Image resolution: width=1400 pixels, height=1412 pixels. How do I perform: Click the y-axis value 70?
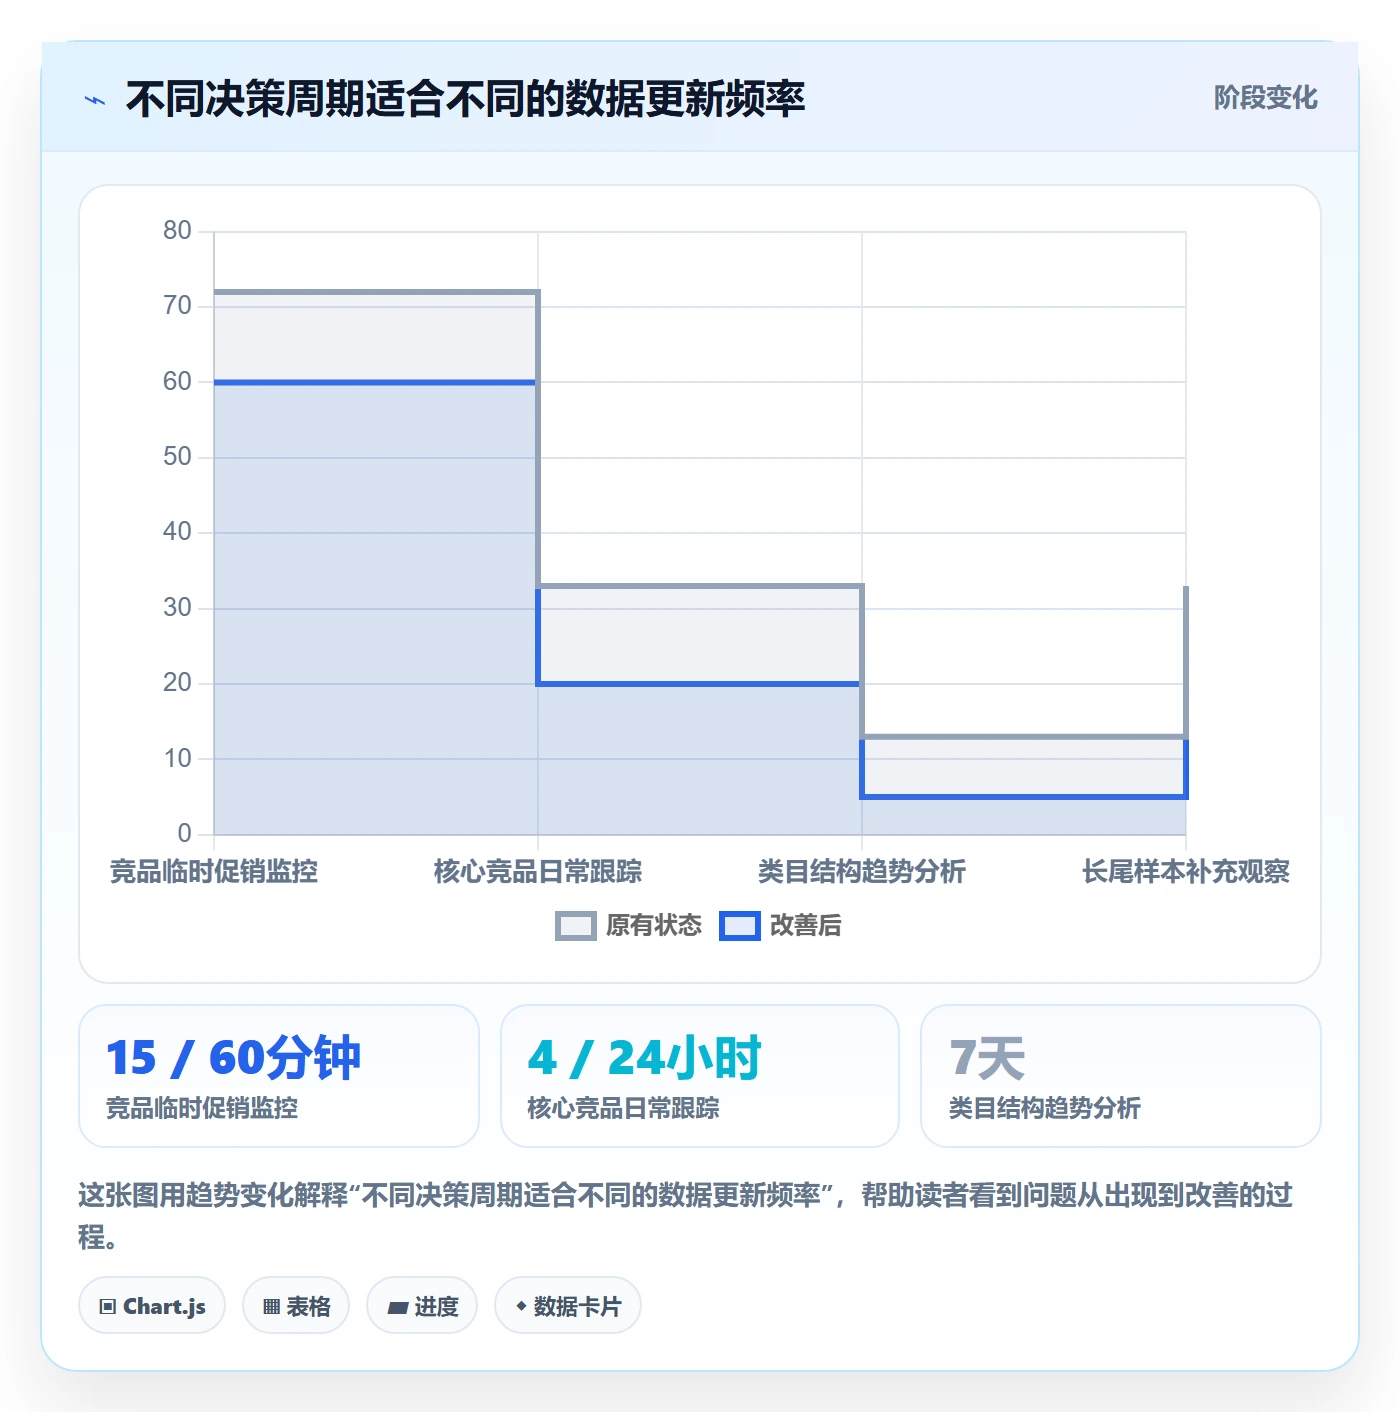click(x=177, y=306)
